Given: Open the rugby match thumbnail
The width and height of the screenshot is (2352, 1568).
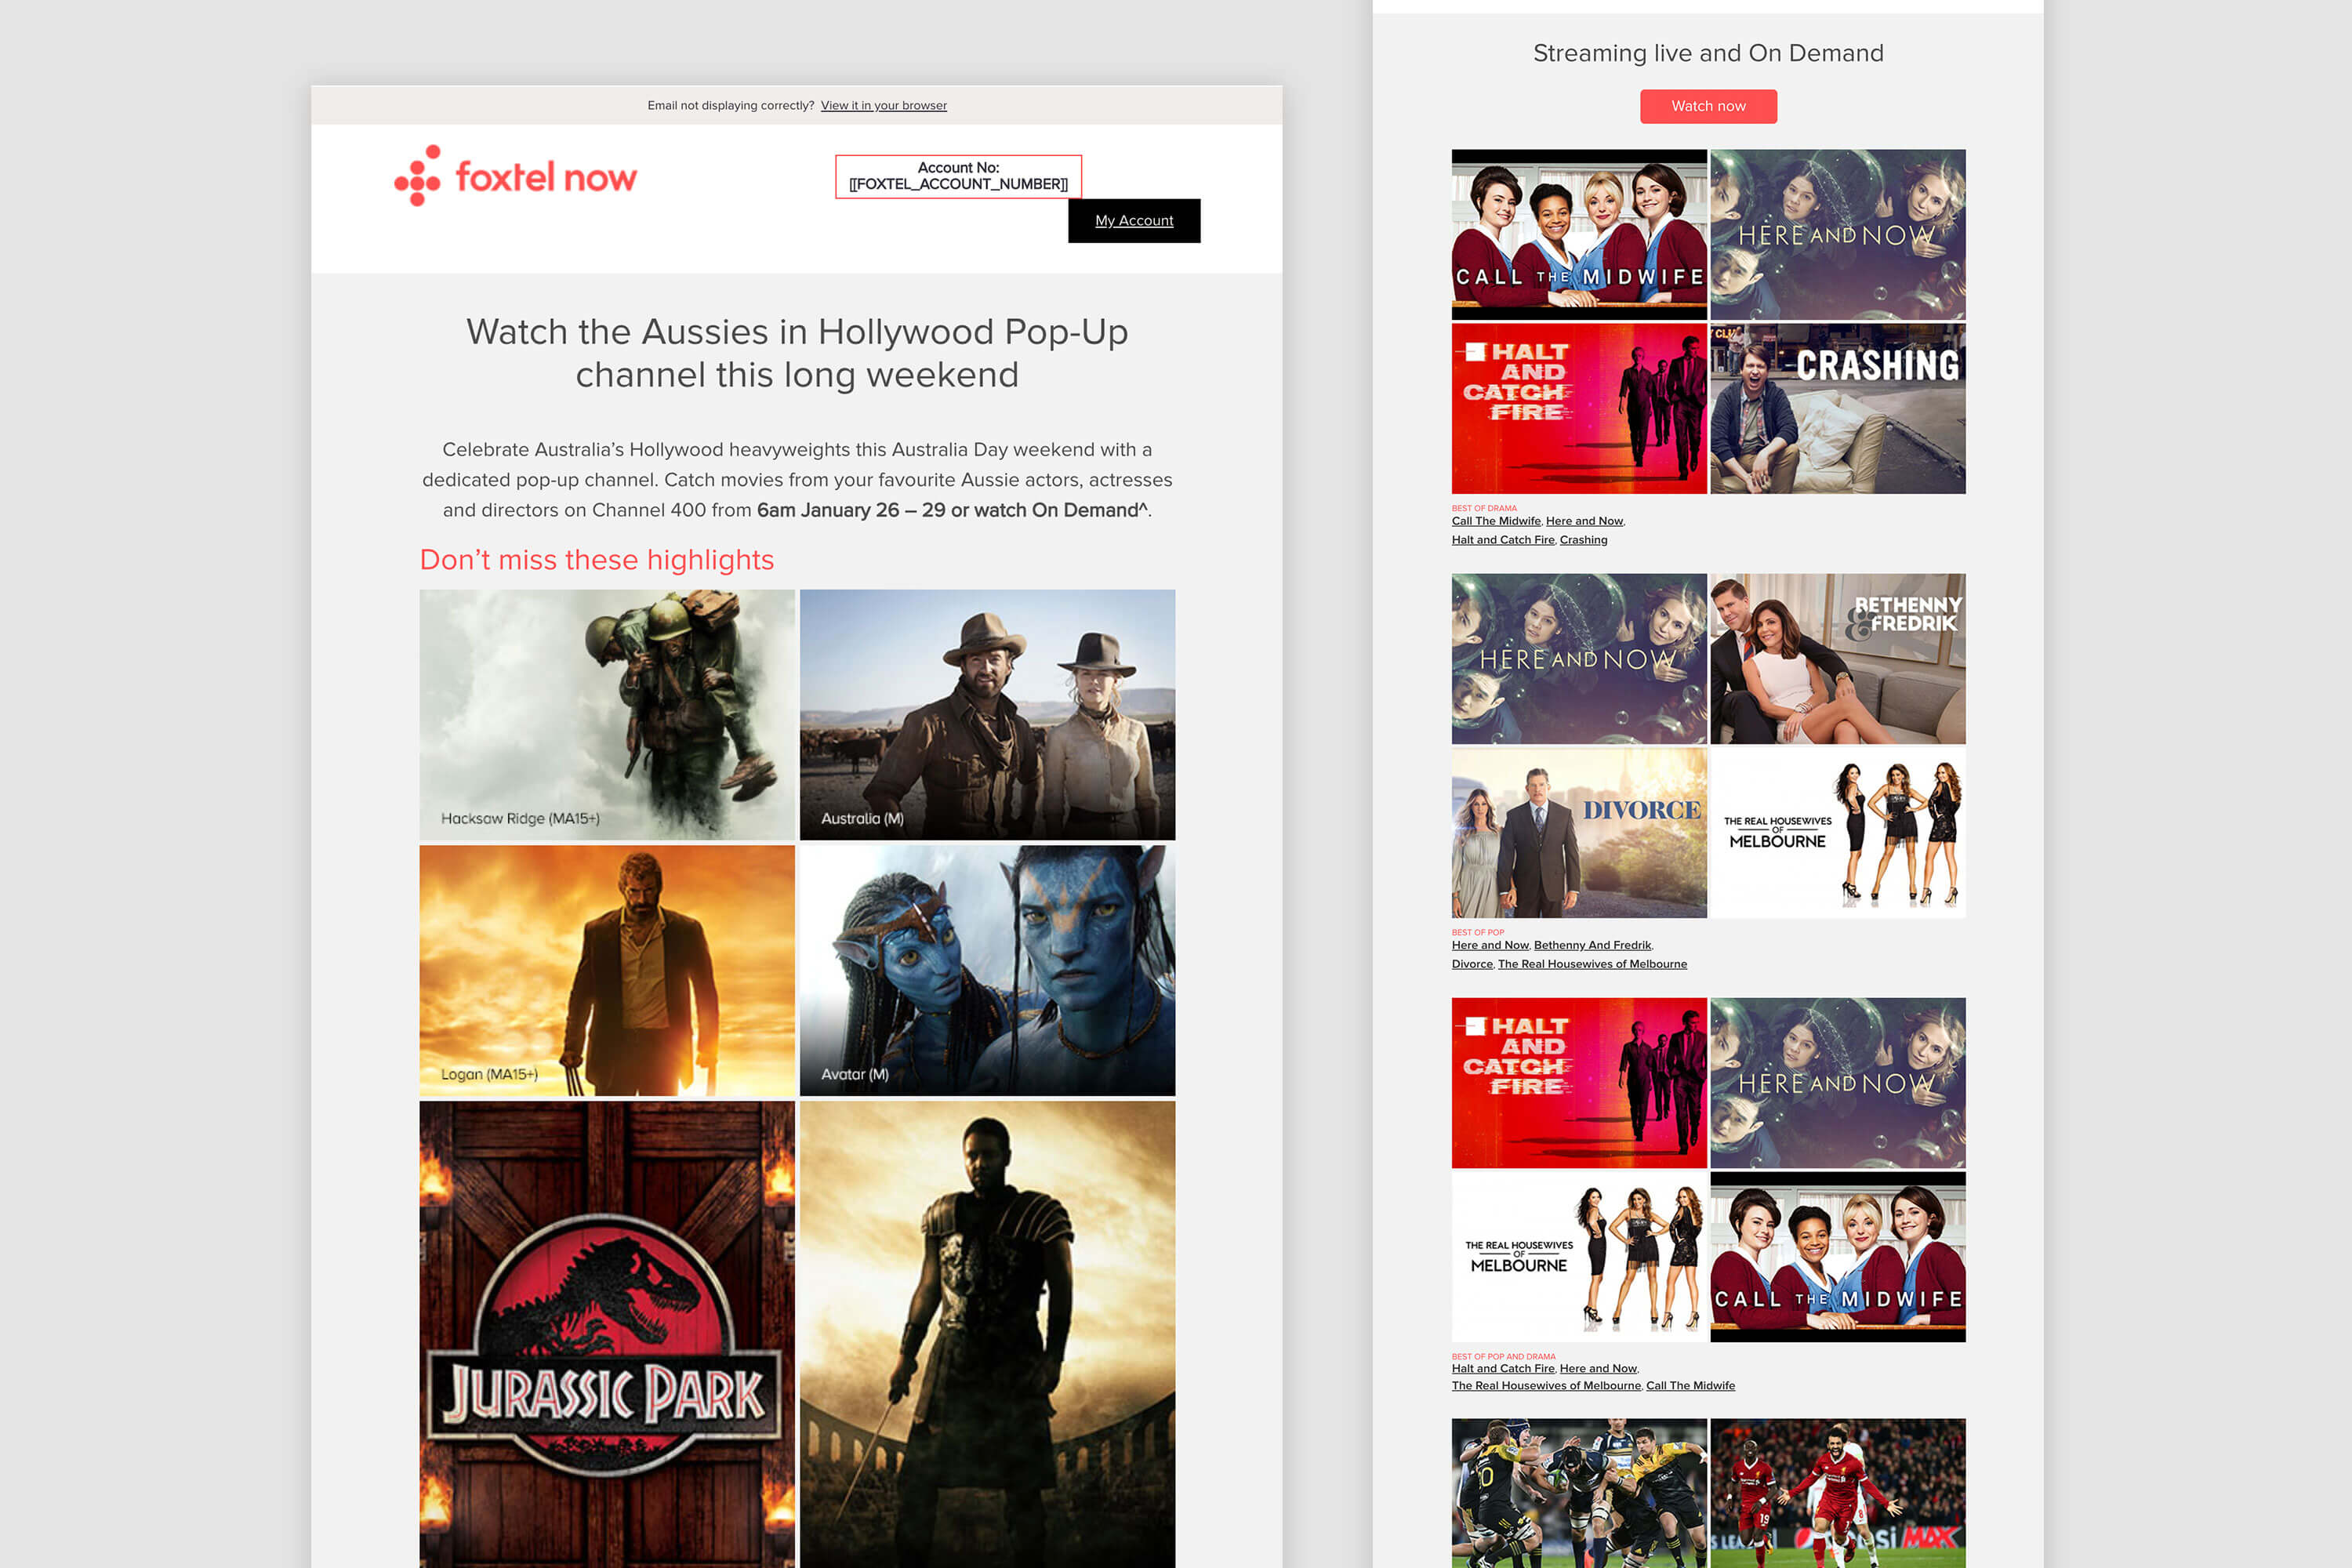Looking at the screenshot, I should tap(1579, 1493).
